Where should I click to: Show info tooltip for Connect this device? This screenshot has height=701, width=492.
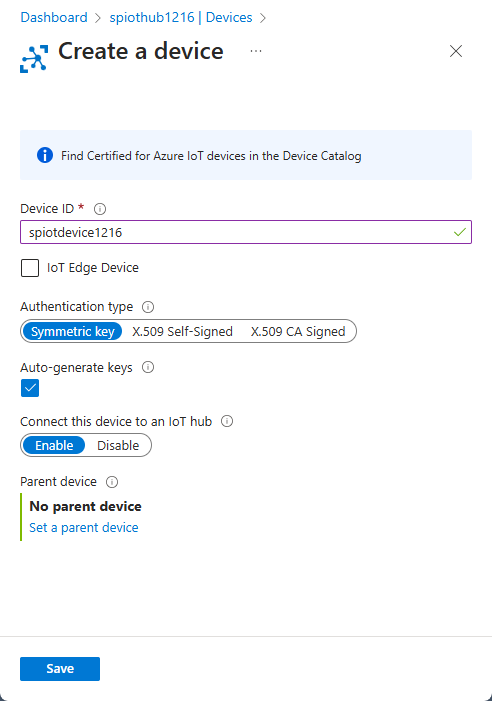coord(227,421)
